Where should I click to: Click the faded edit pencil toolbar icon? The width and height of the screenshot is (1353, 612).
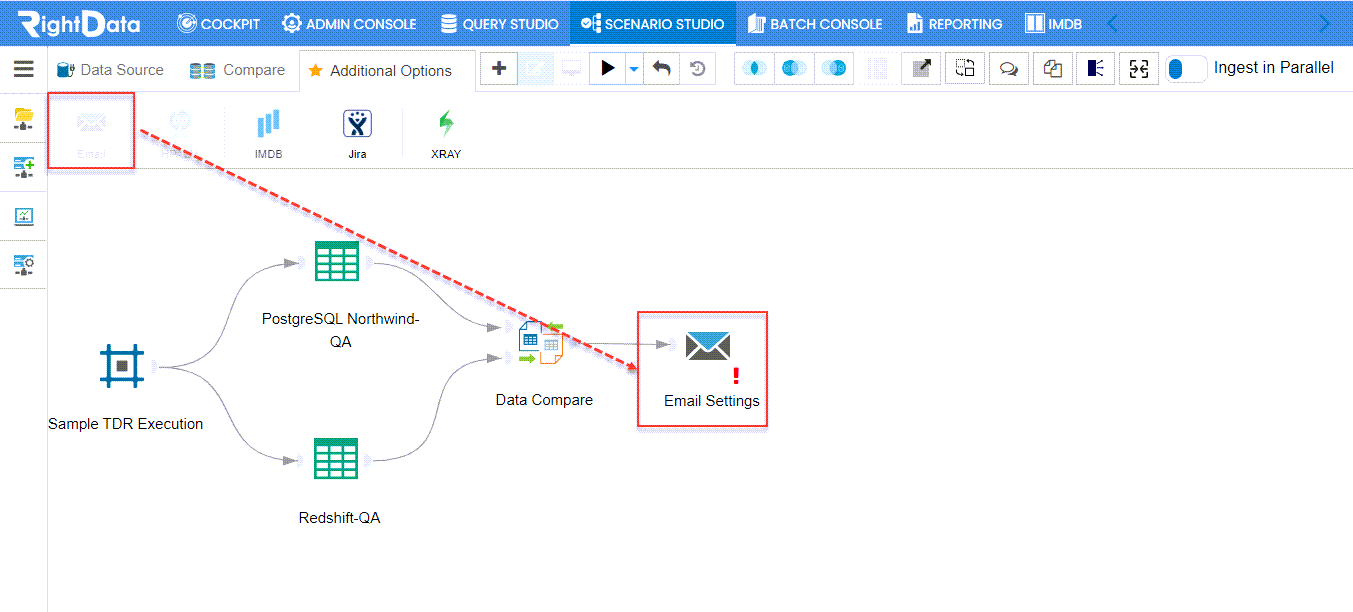pos(536,68)
